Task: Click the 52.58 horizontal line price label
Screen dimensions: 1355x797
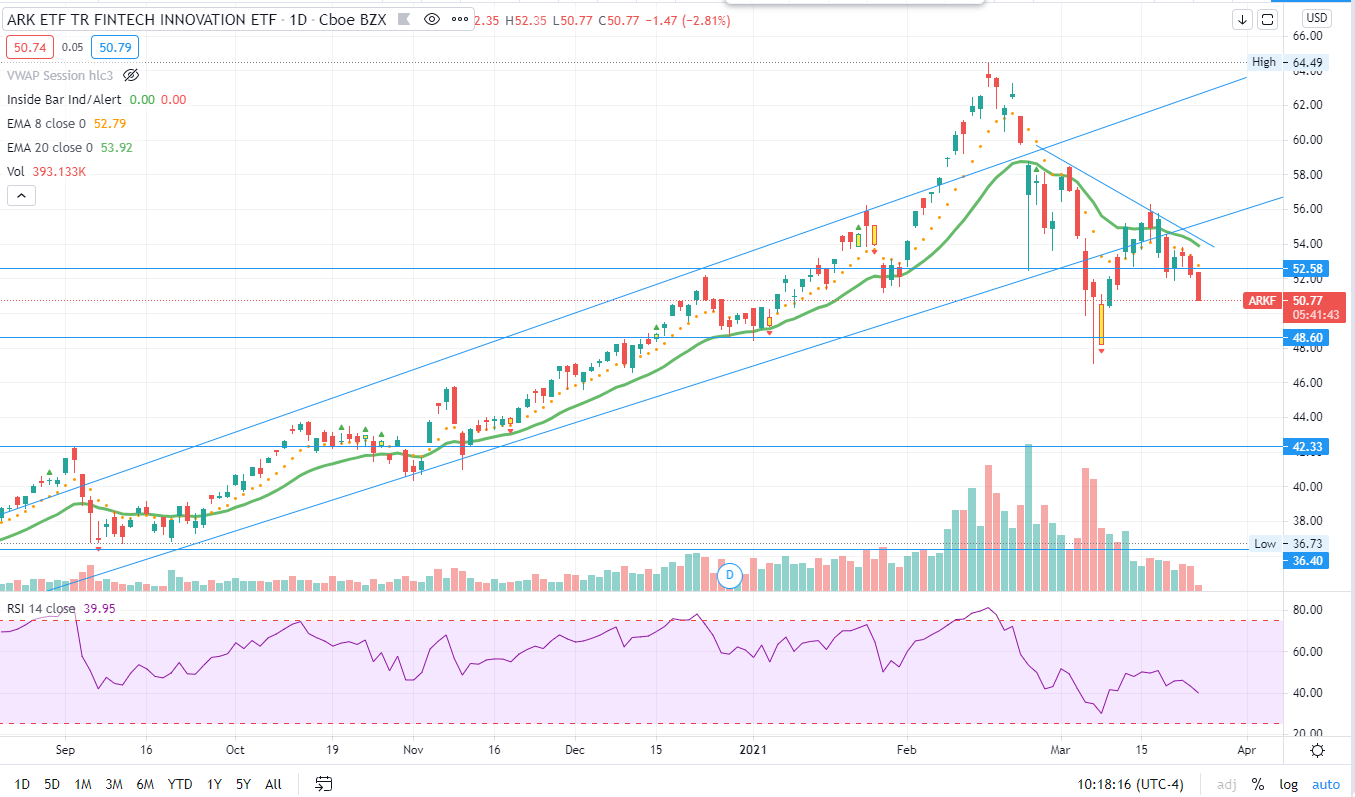Action: pos(1308,269)
